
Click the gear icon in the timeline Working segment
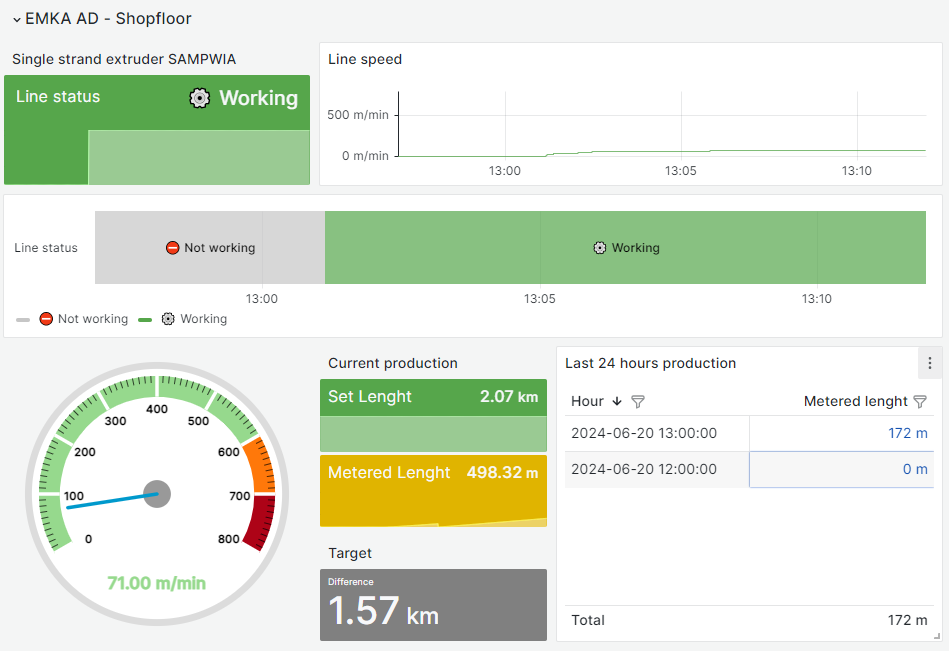point(599,247)
